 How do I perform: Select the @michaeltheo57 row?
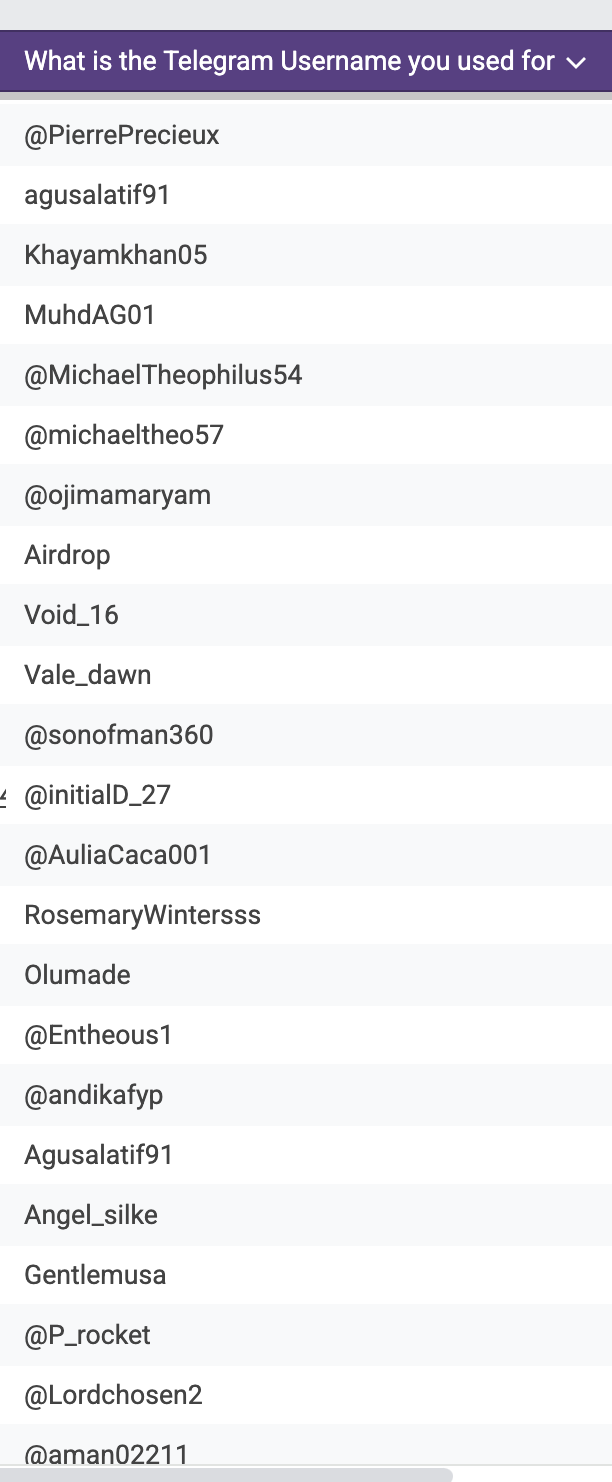coord(306,435)
